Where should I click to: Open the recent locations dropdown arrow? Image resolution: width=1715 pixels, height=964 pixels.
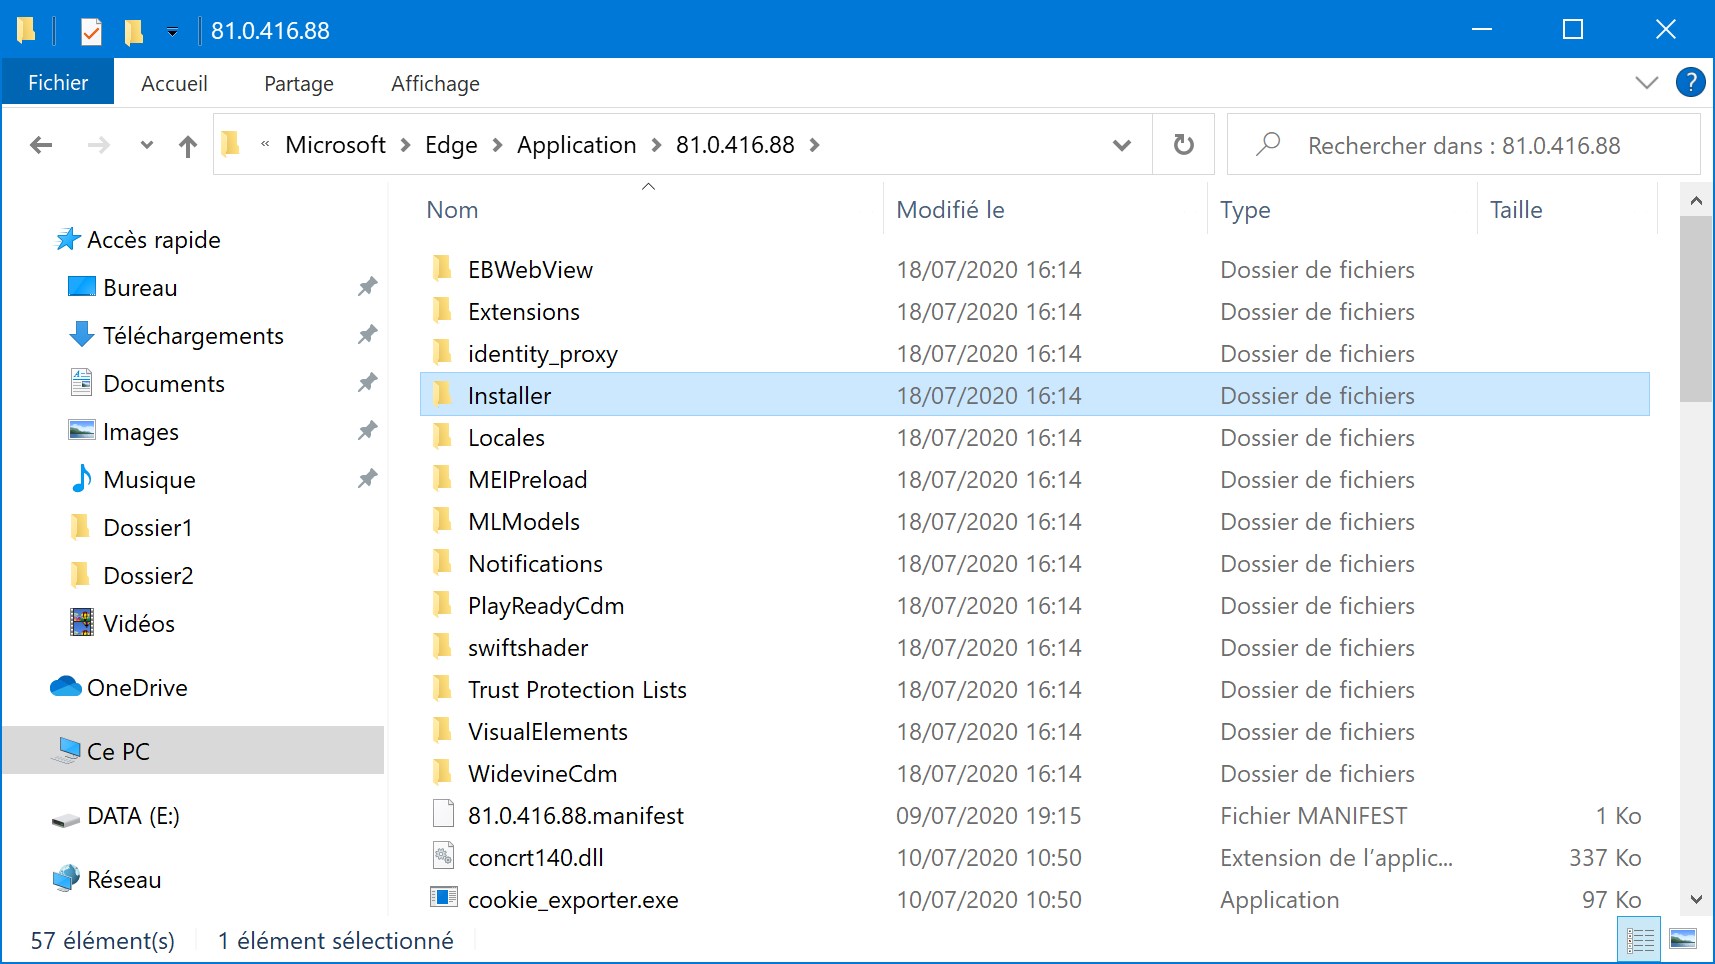[147, 146]
